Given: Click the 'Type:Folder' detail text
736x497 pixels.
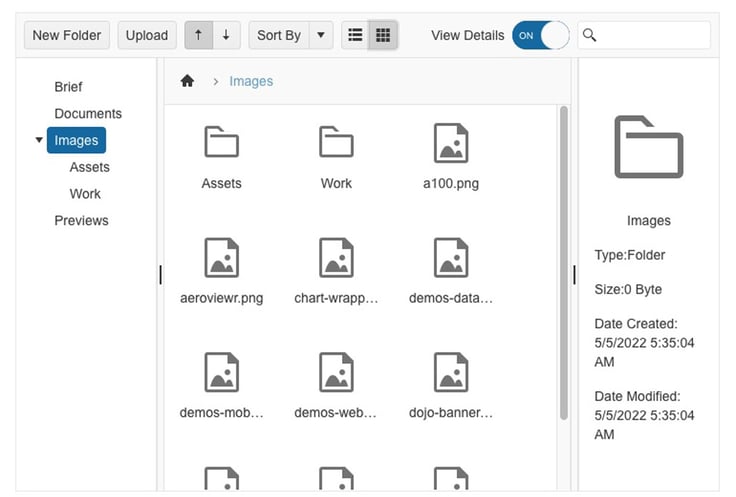Looking at the screenshot, I should pyautogui.click(x=630, y=255).
